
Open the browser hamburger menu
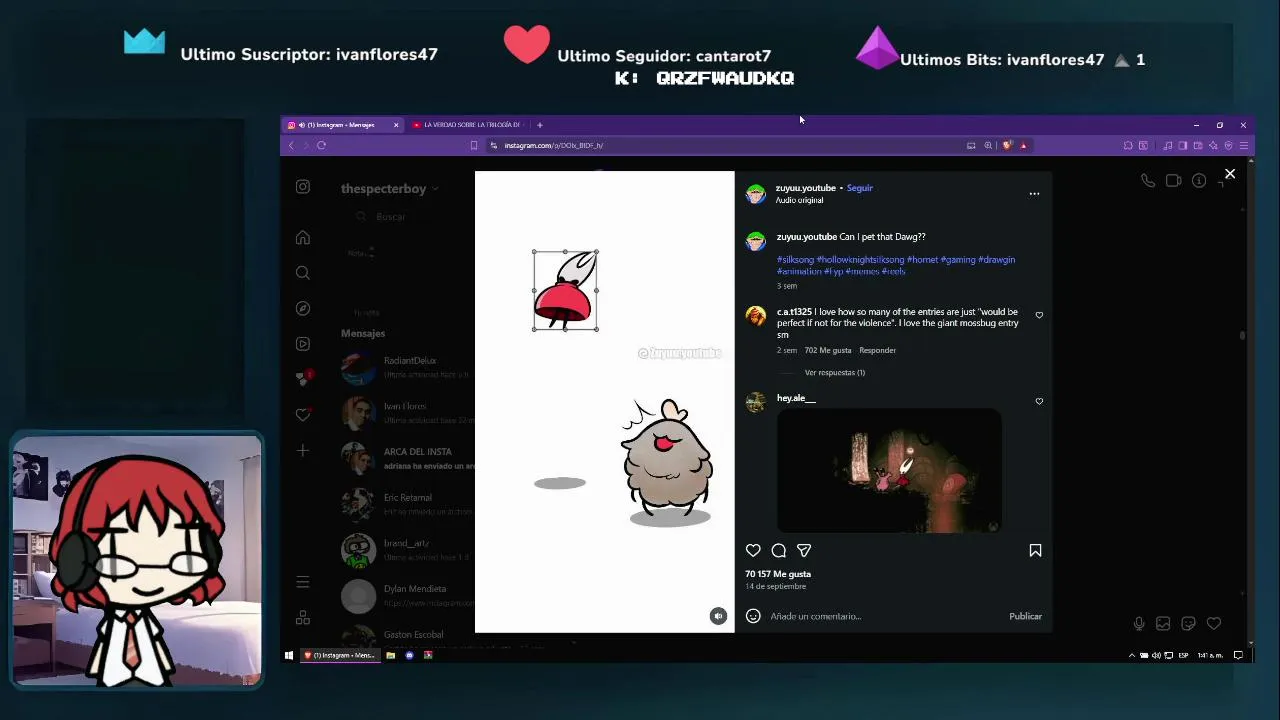1243,146
